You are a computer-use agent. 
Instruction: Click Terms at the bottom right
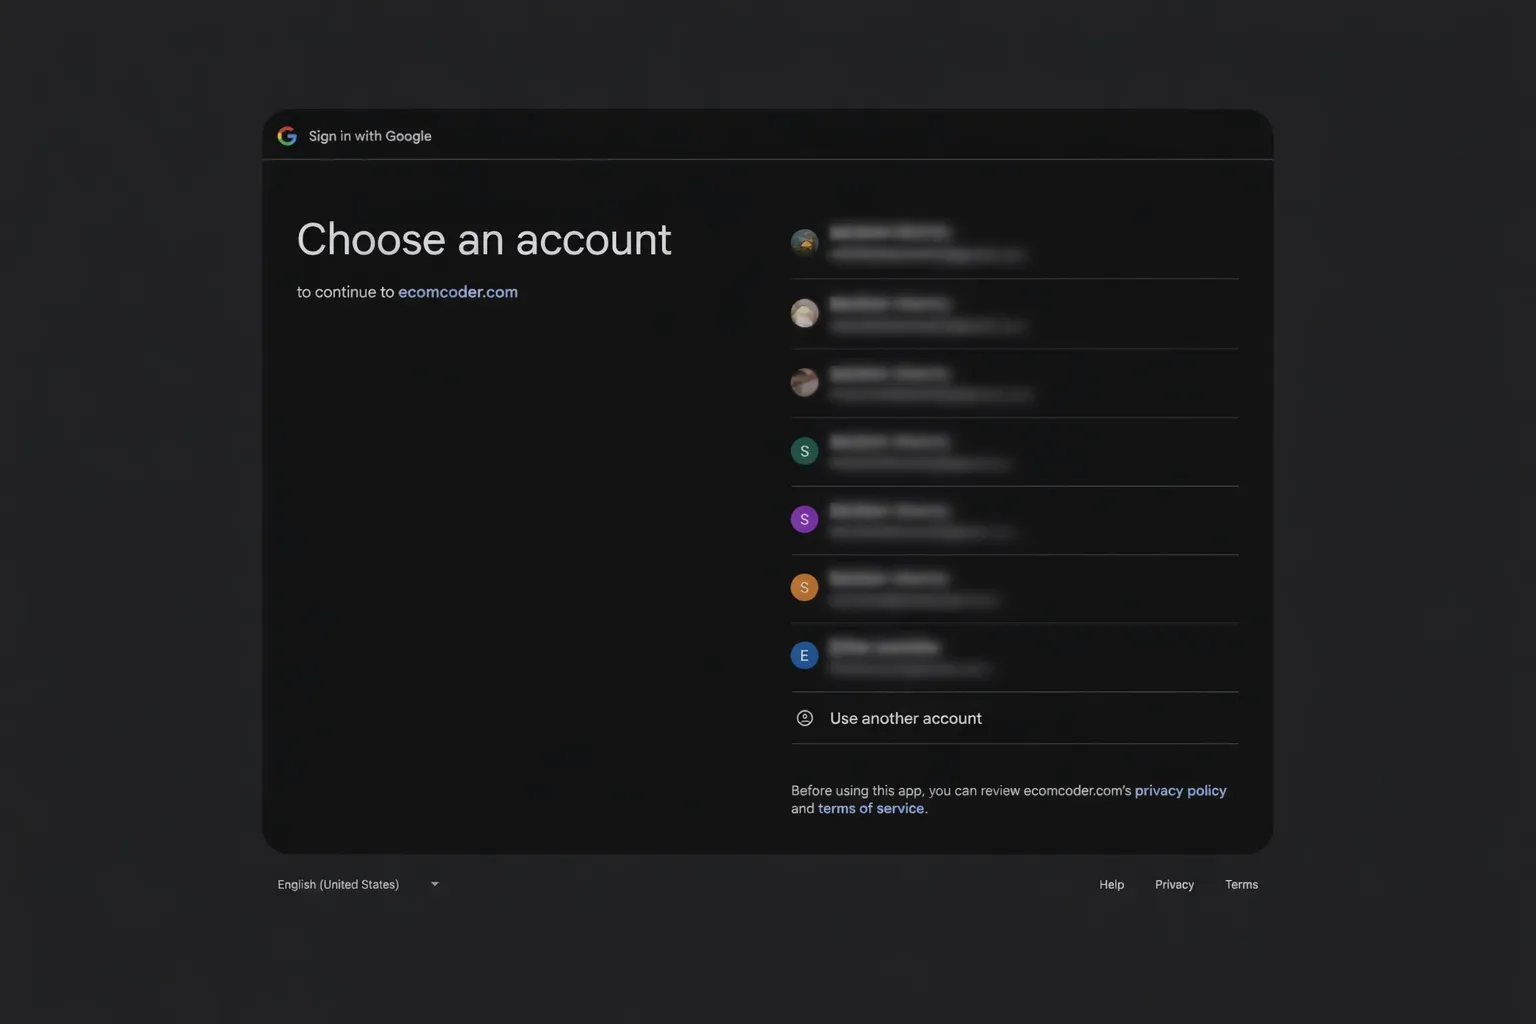coord(1241,884)
